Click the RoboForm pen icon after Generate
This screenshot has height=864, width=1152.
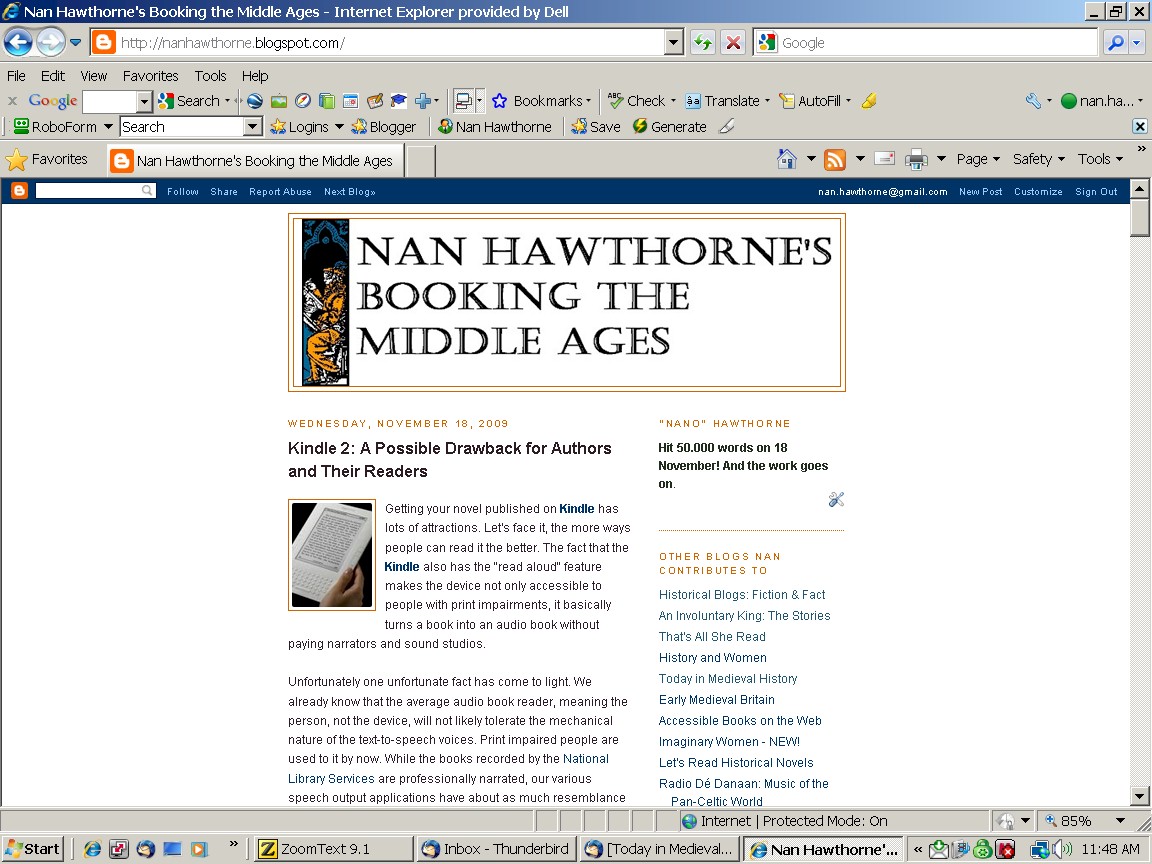click(727, 126)
